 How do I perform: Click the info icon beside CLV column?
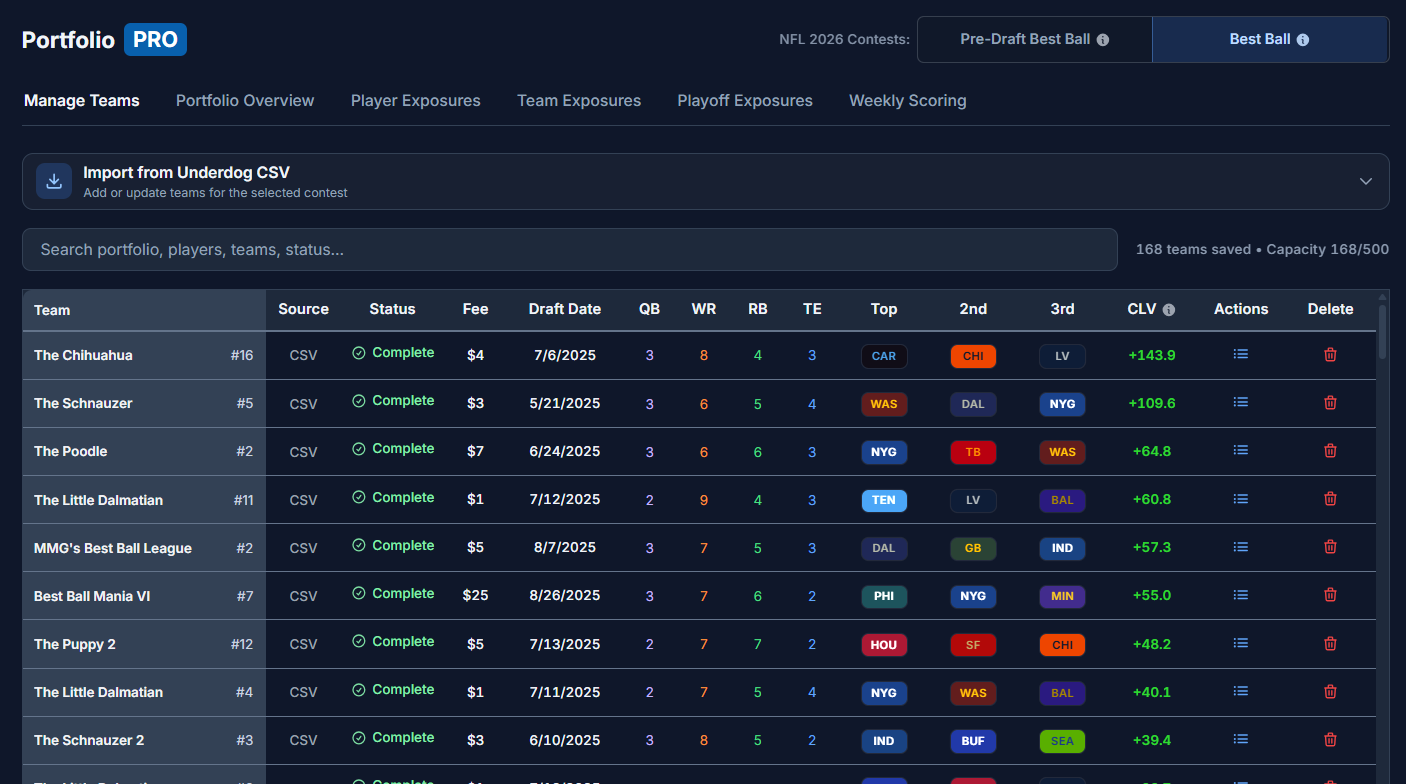[1167, 309]
